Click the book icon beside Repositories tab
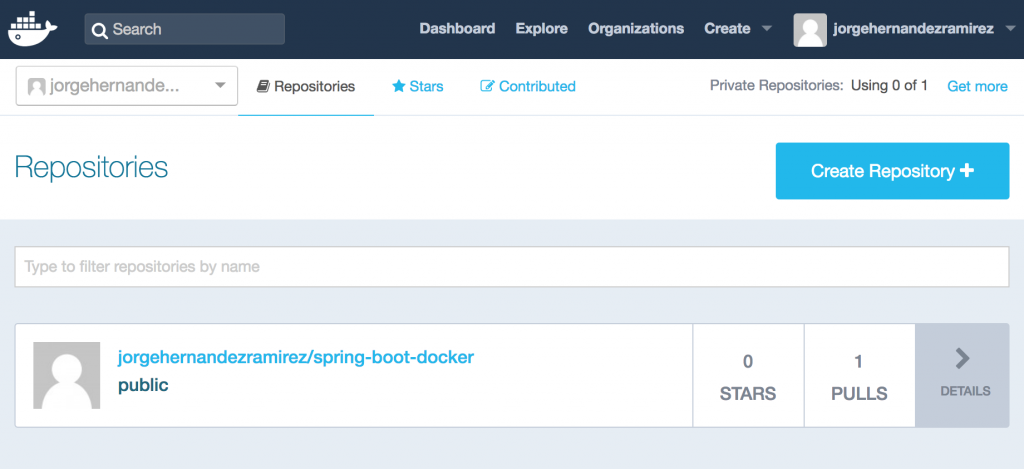The image size is (1024, 469). pyautogui.click(x=263, y=86)
